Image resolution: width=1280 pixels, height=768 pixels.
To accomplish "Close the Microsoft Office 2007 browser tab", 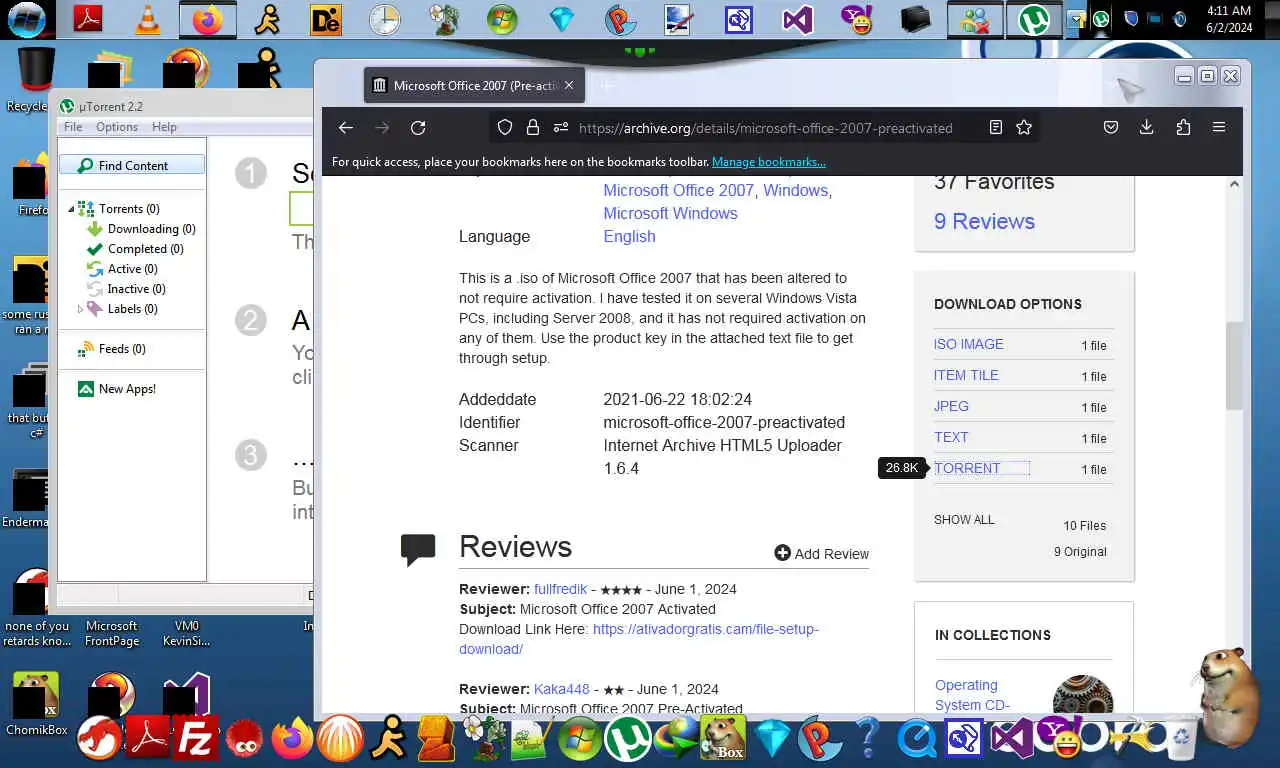I will point(569,85).
